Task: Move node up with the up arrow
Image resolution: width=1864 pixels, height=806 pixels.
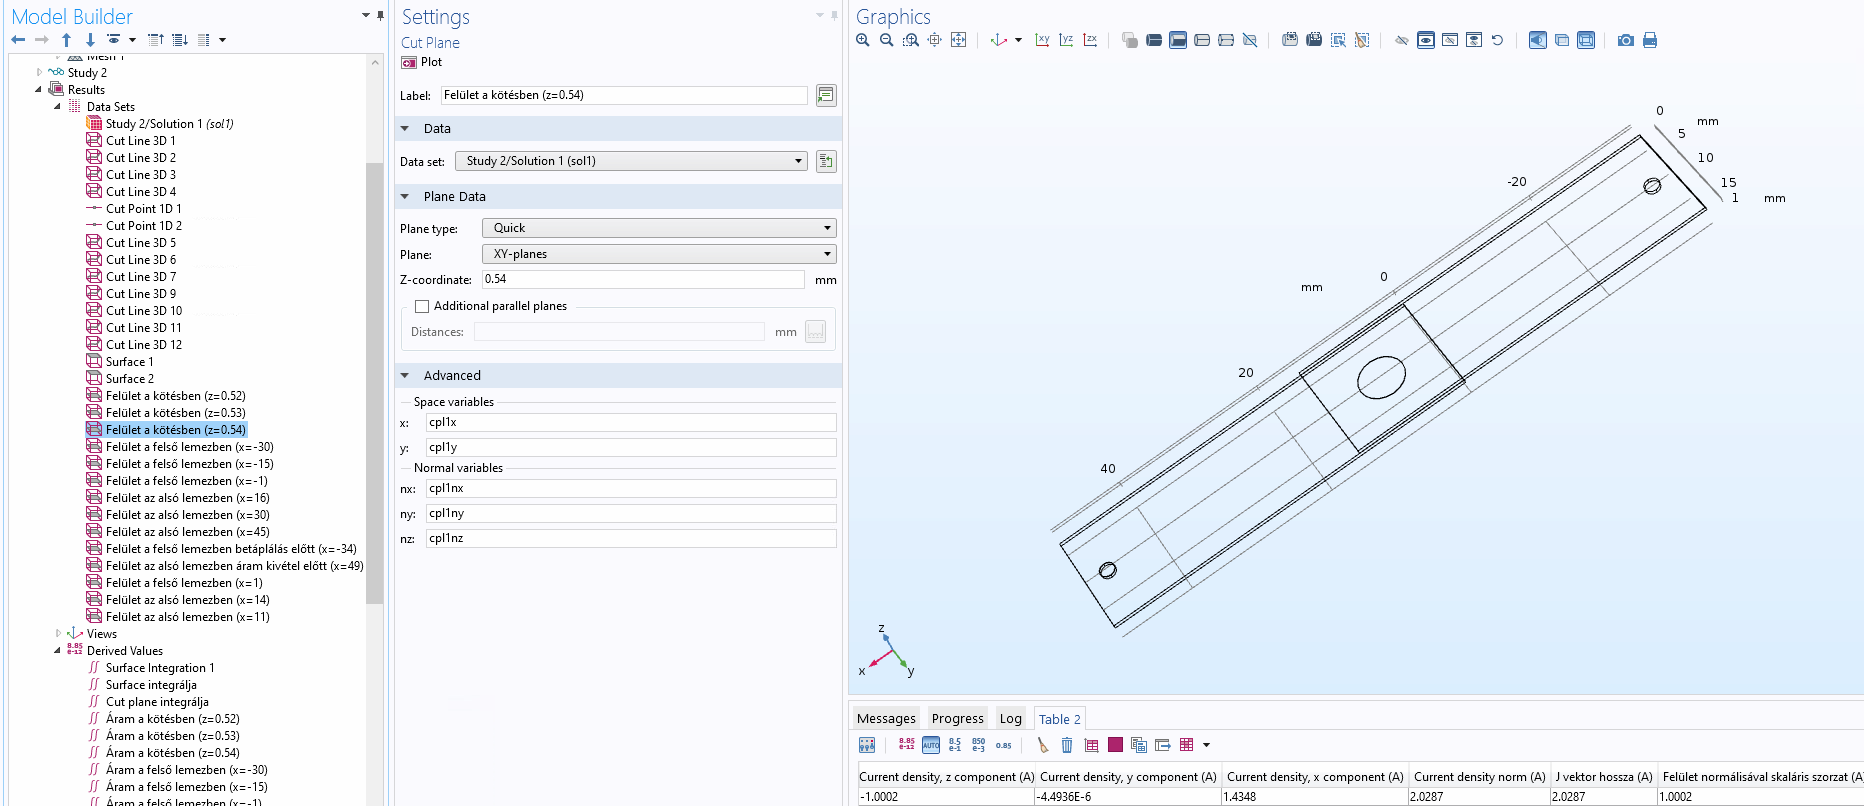Action: (x=66, y=40)
